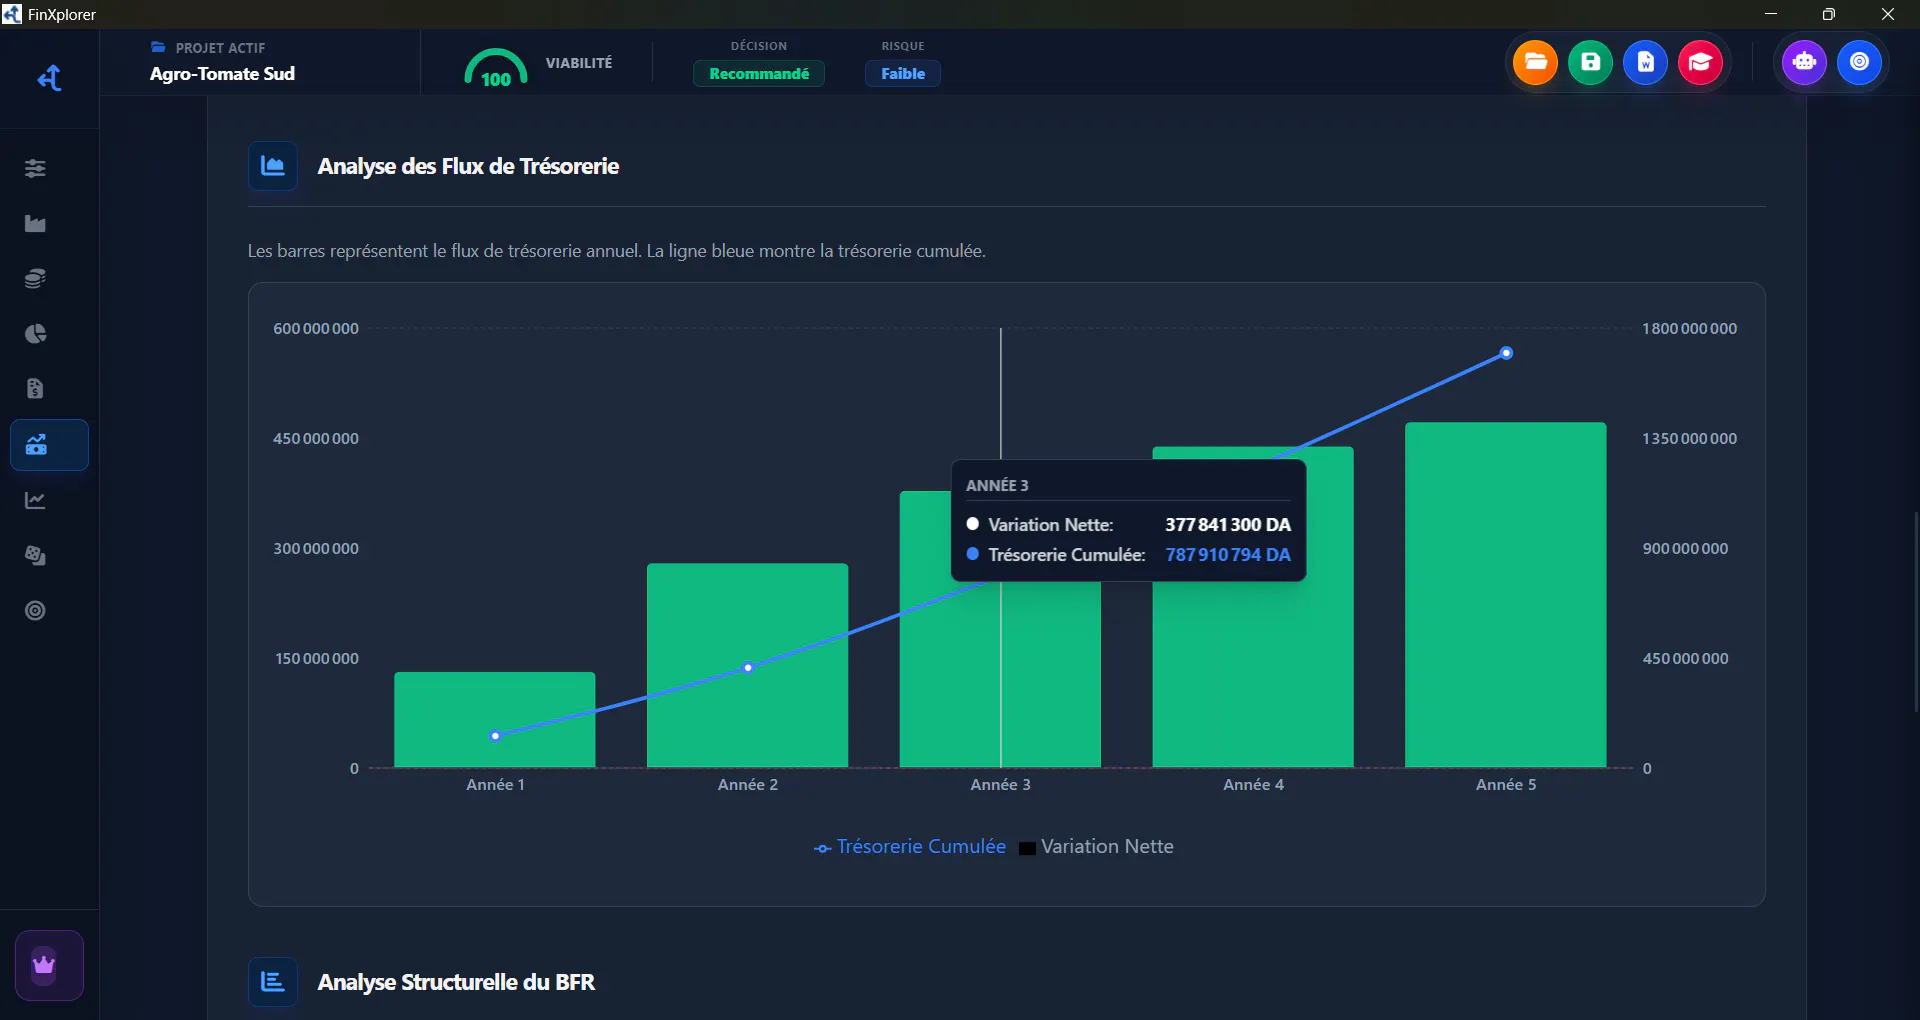Viewport: 1920px width, 1020px height.
Task: Click the red graduation cap button
Action: click(1700, 62)
